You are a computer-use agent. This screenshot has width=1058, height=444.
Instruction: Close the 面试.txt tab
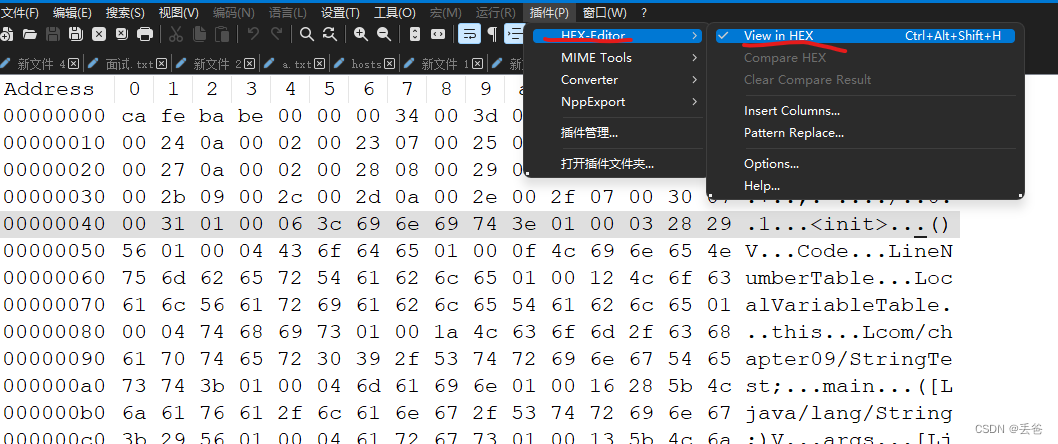pyautogui.click(x=161, y=64)
